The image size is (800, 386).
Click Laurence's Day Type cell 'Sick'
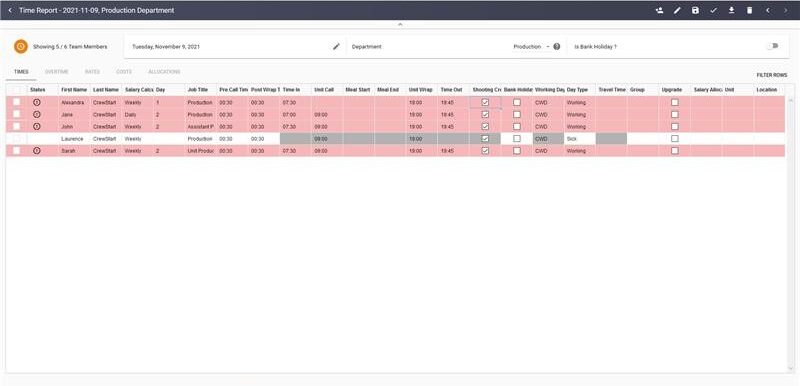point(580,139)
